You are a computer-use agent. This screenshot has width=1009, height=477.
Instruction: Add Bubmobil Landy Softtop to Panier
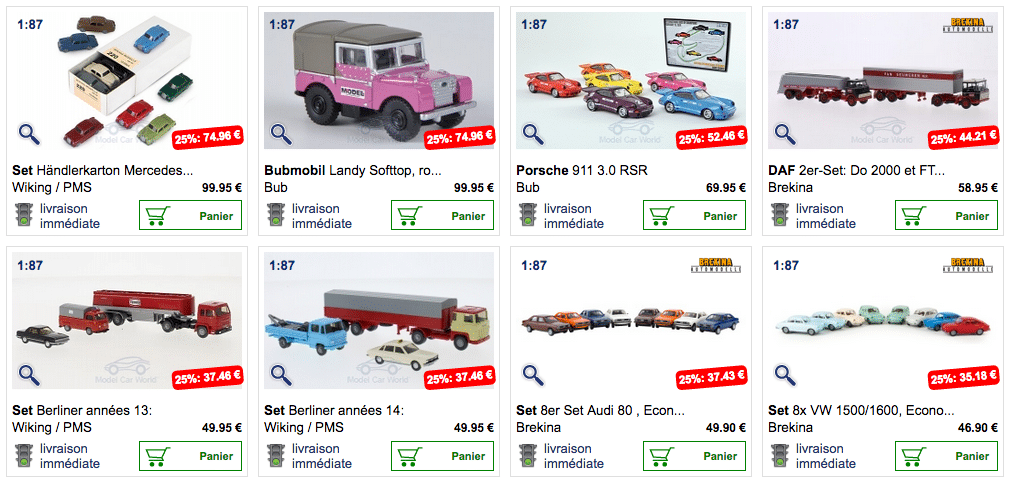pos(443,215)
